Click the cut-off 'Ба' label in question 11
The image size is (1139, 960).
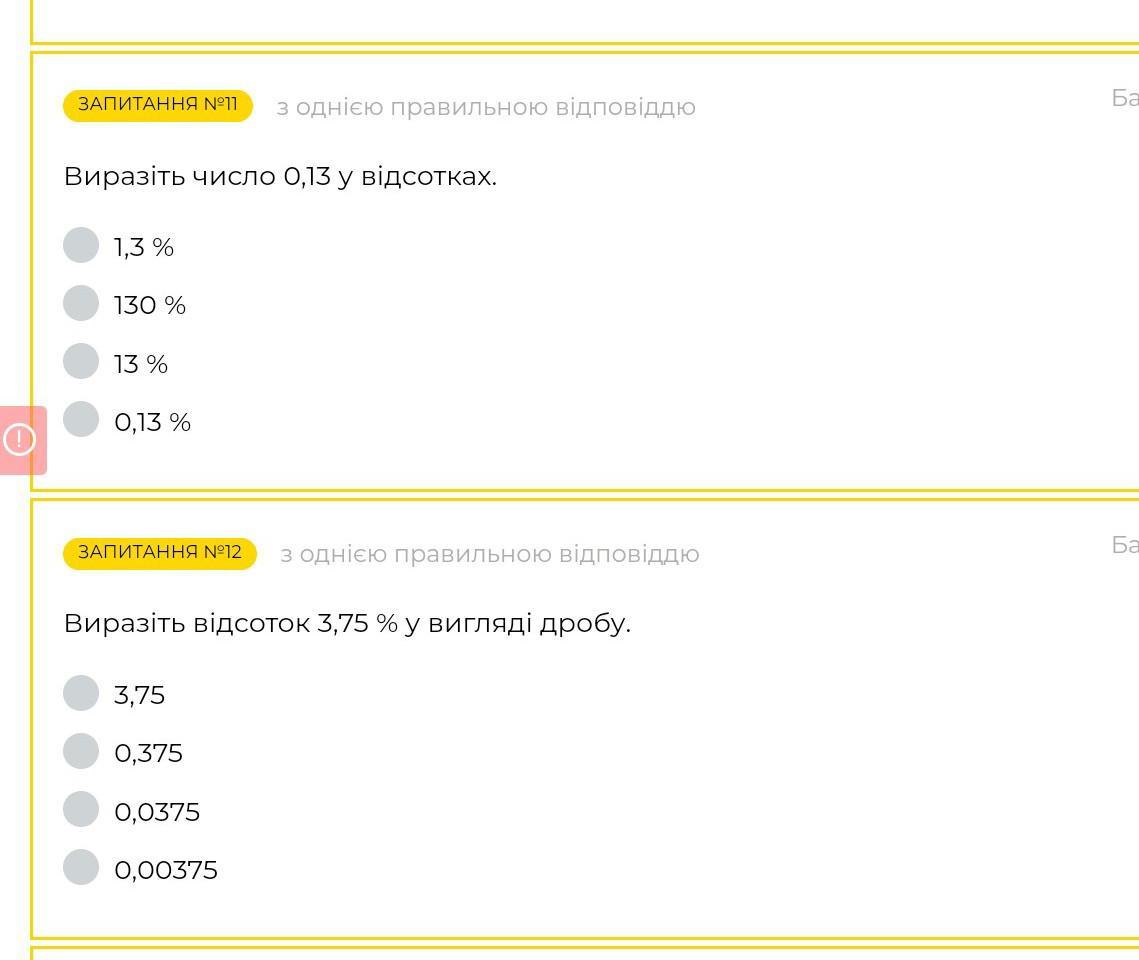click(1125, 98)
